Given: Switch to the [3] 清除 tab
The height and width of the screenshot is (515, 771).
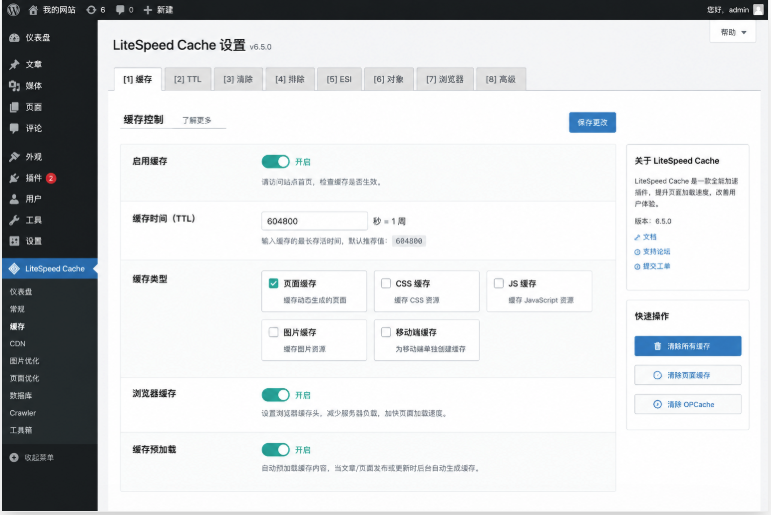Looking at the screenshot, I should (x=238, y=79).
